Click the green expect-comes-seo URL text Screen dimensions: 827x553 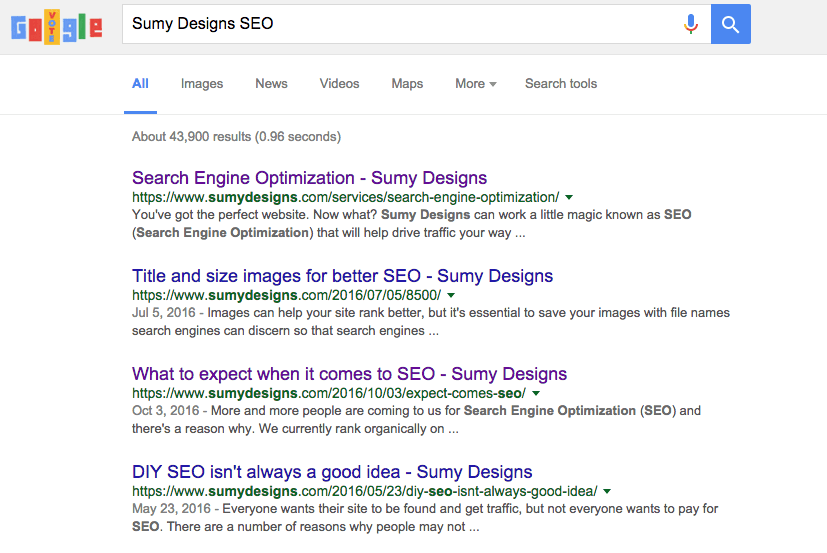(329, 394)
